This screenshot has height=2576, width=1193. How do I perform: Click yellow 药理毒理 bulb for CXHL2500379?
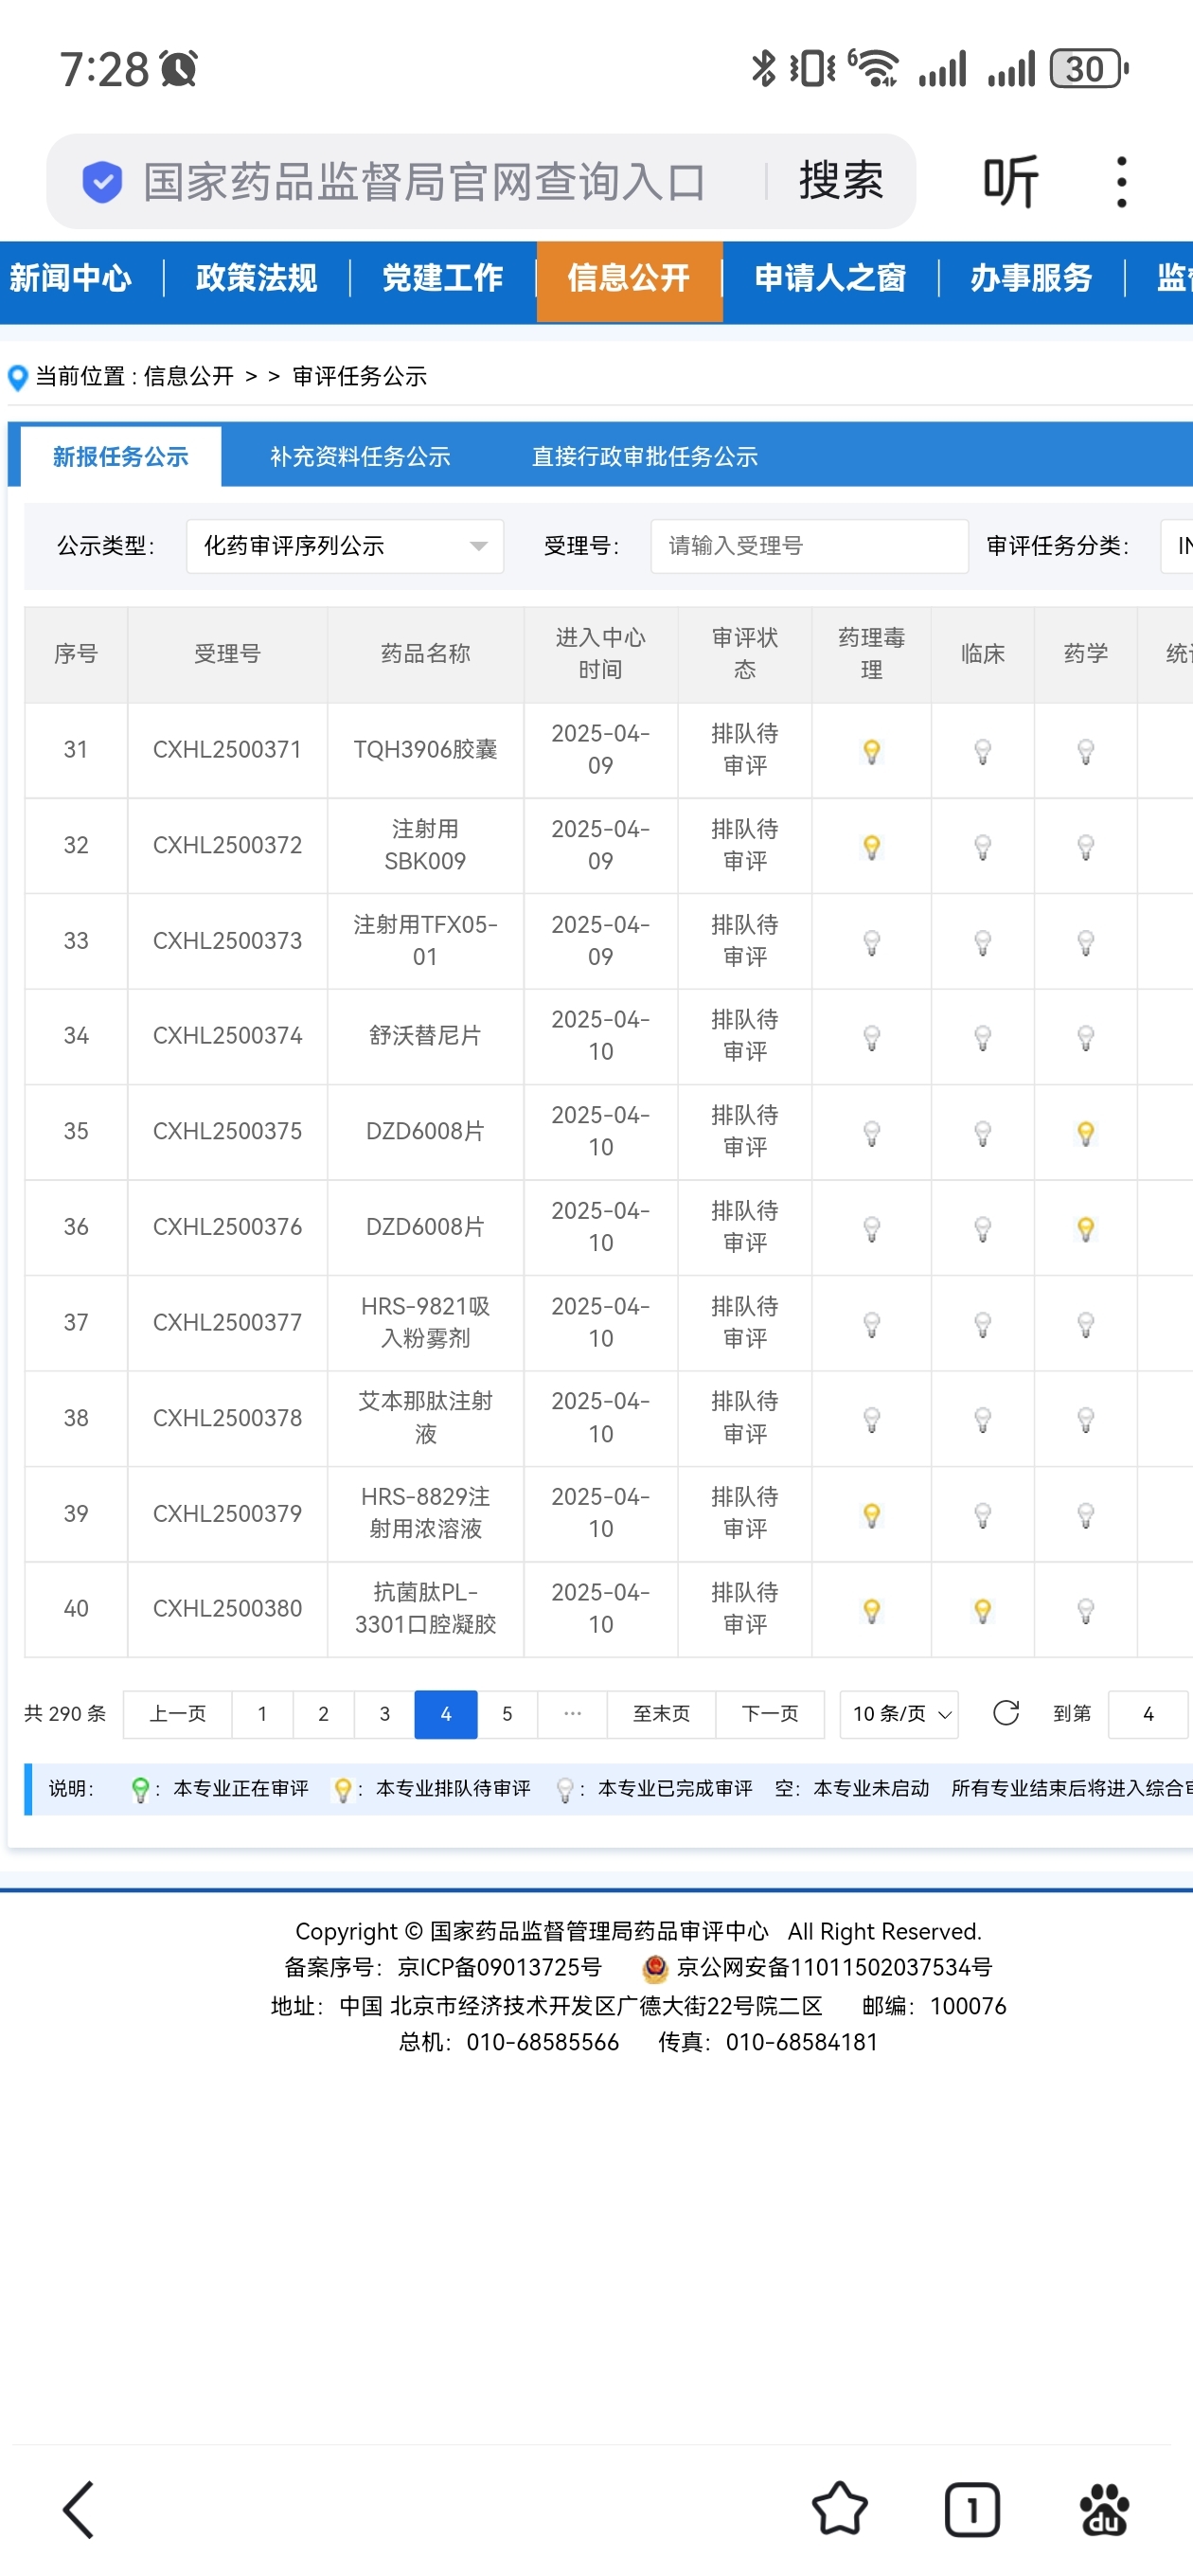click(872, 1515)
